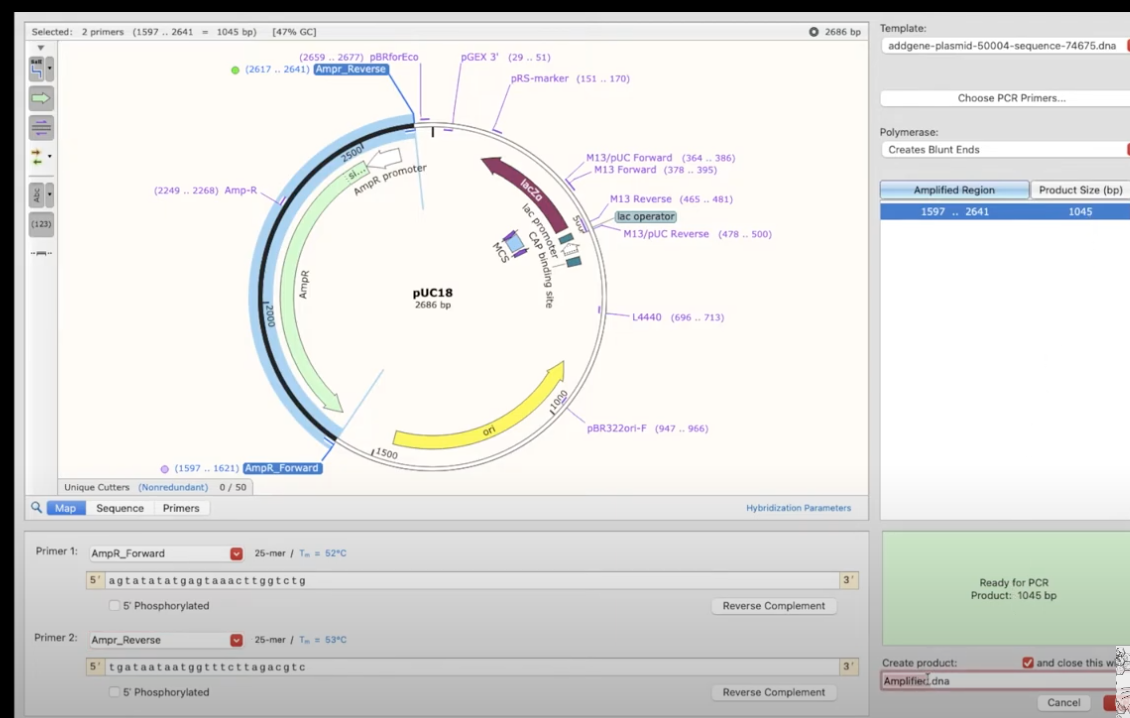The width and height of the screenshot is (1130, 718).
Task: Toggle the (123) coordinates icon
Action: click(41, 224)
